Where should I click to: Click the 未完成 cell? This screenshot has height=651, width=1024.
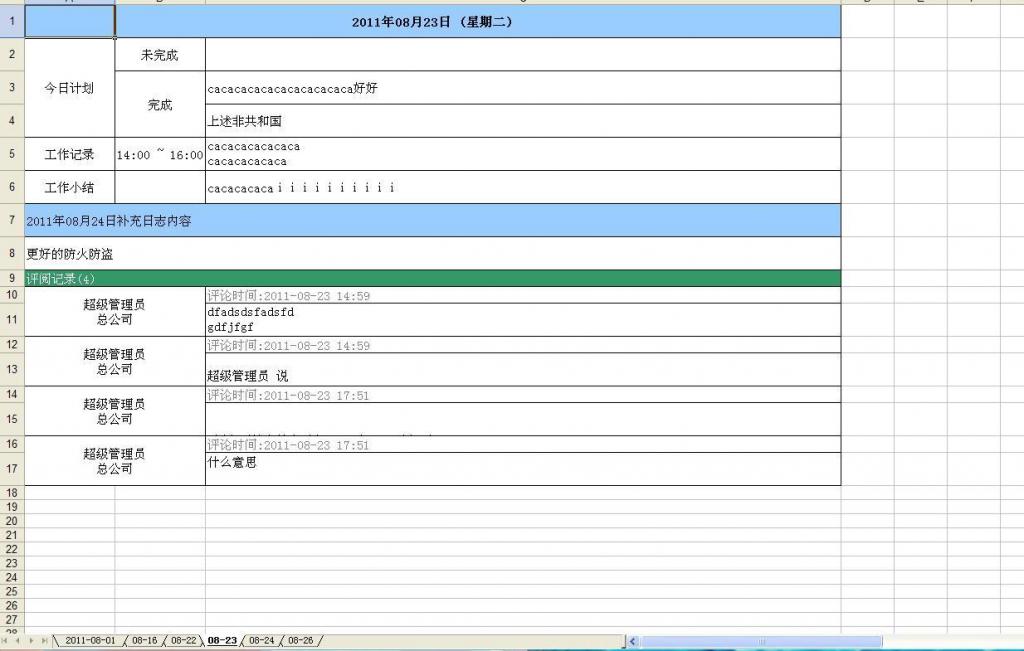160,54
